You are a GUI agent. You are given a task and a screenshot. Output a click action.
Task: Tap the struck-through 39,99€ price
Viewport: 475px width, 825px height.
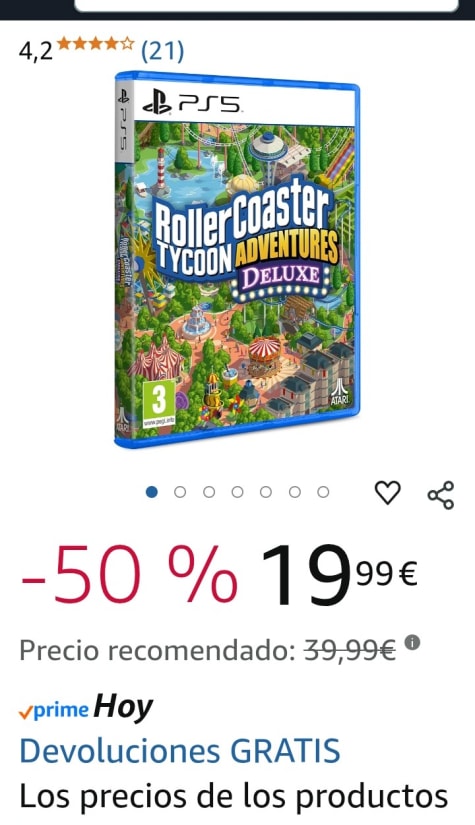click(x=350, y=651)
